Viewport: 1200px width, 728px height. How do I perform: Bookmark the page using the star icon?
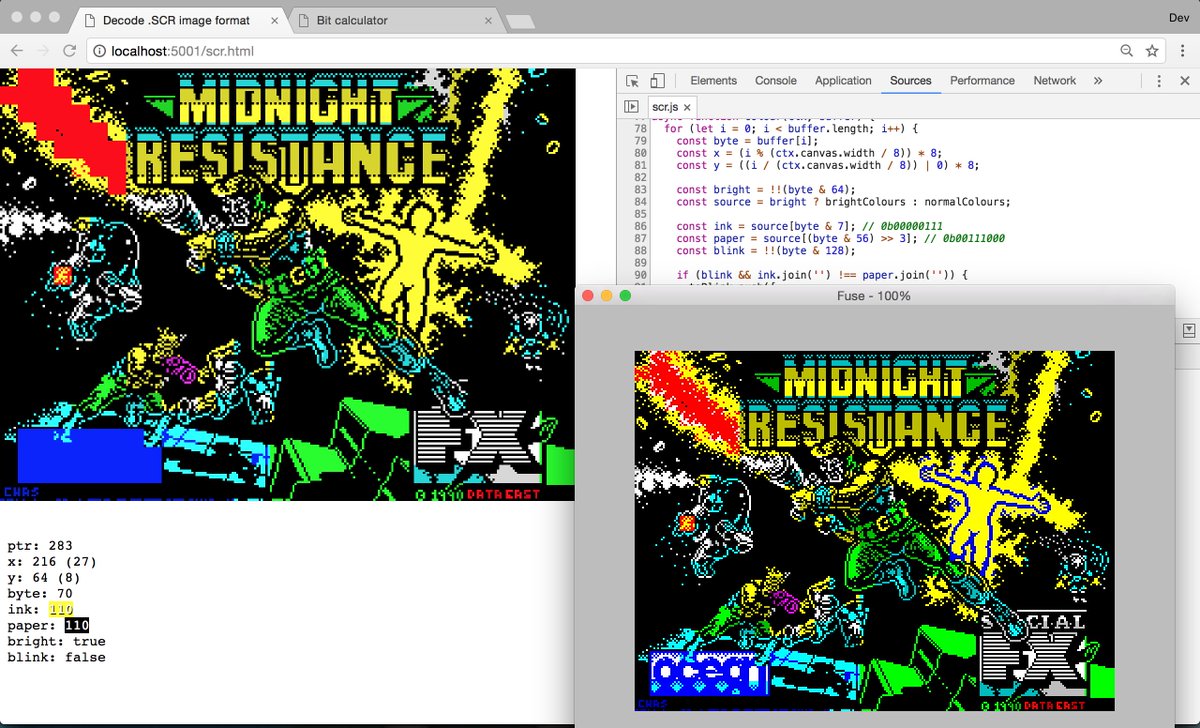1152,50
